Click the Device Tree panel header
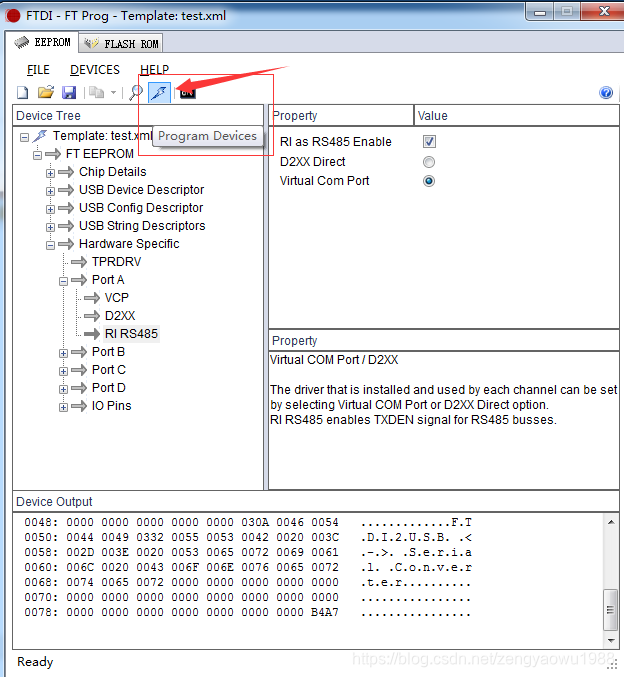This screenshot has width=624, height=677. tap(138, 116)
